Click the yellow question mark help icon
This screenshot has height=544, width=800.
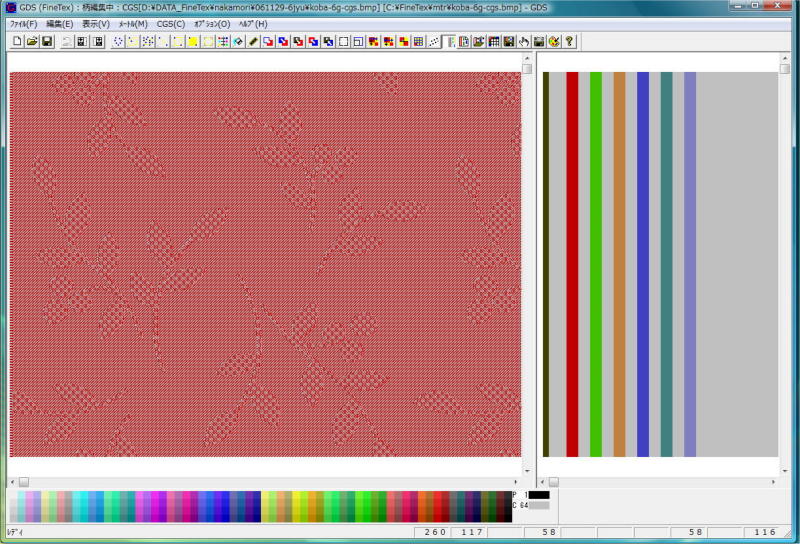[569, 41]
